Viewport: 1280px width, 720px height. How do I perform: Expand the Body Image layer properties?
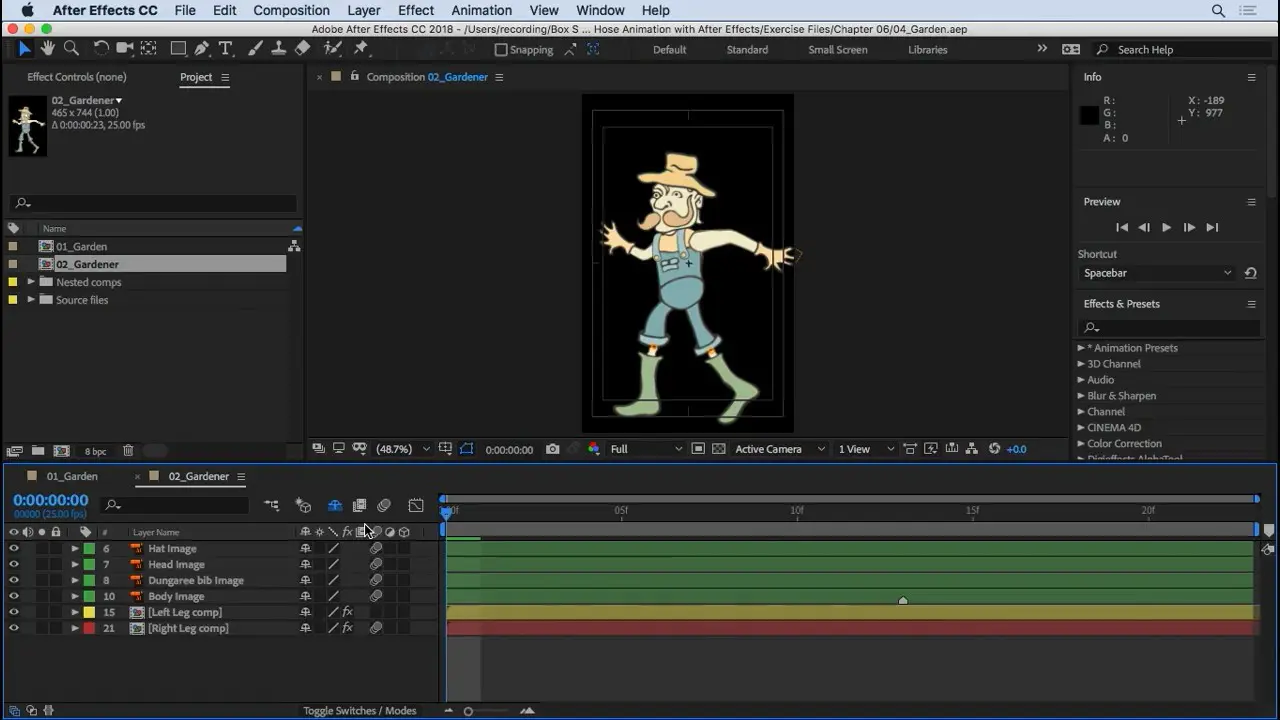tap(74, 596)
